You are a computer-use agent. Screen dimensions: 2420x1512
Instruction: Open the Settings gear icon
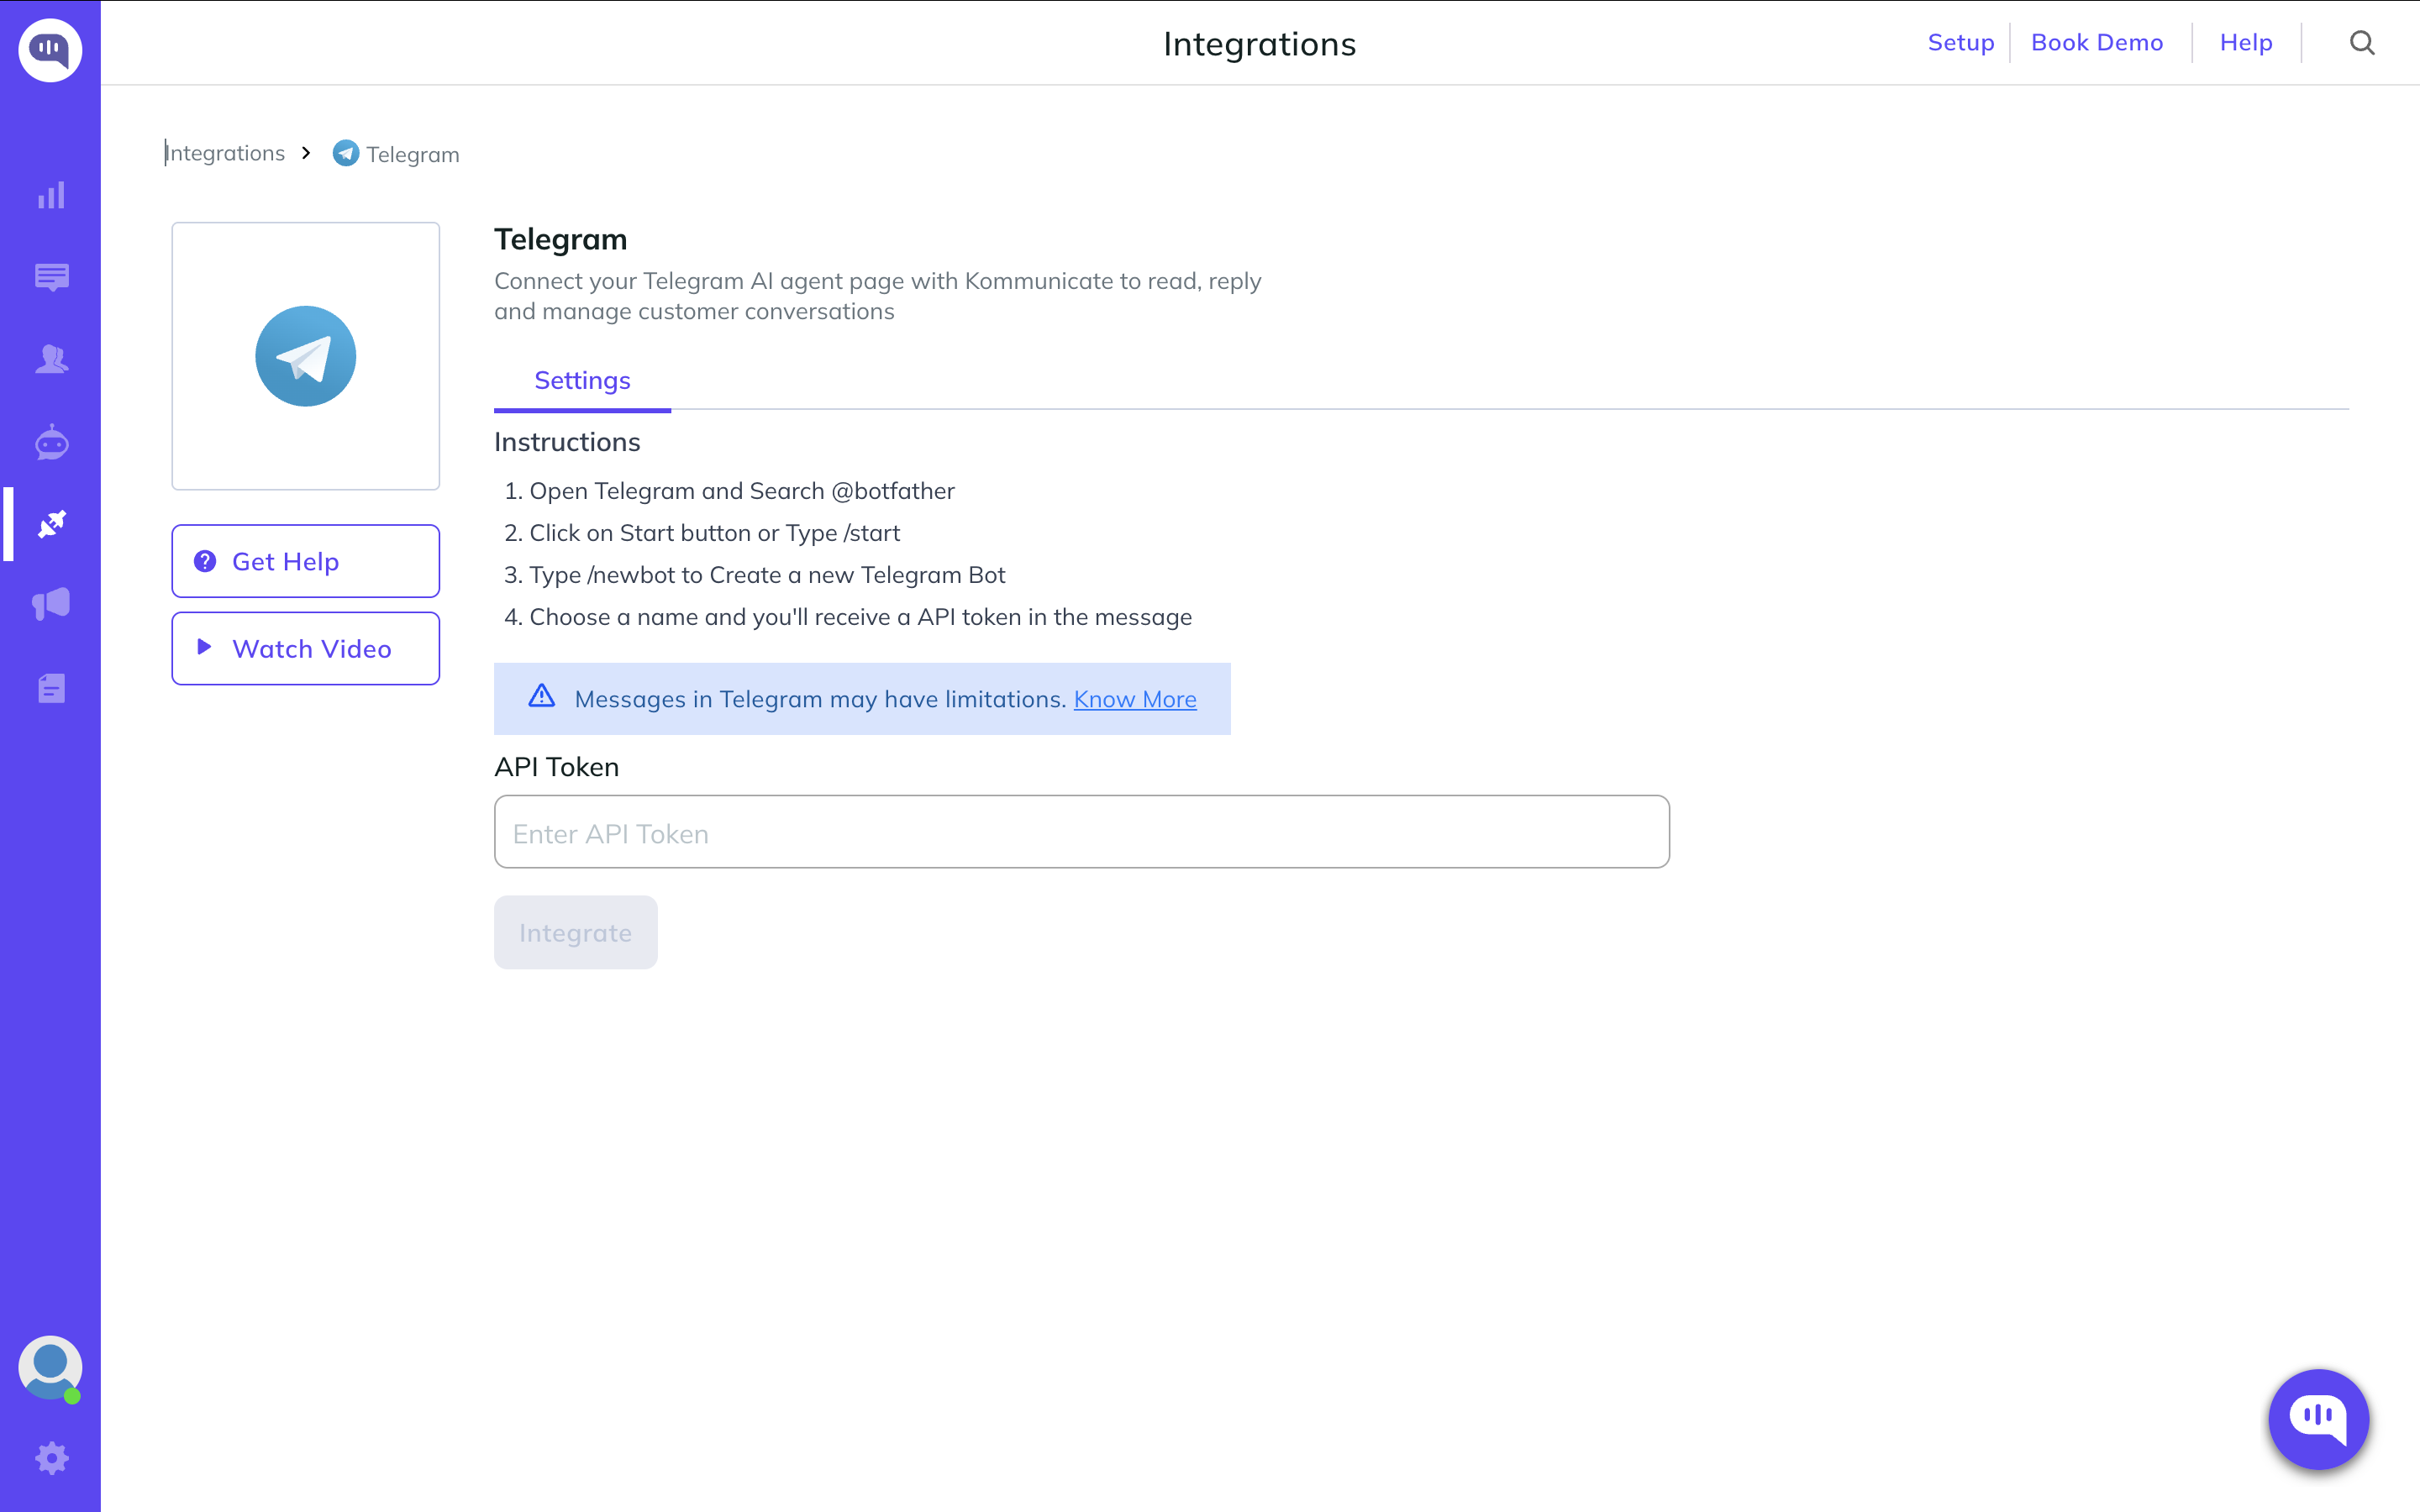tap(51, 1458)
